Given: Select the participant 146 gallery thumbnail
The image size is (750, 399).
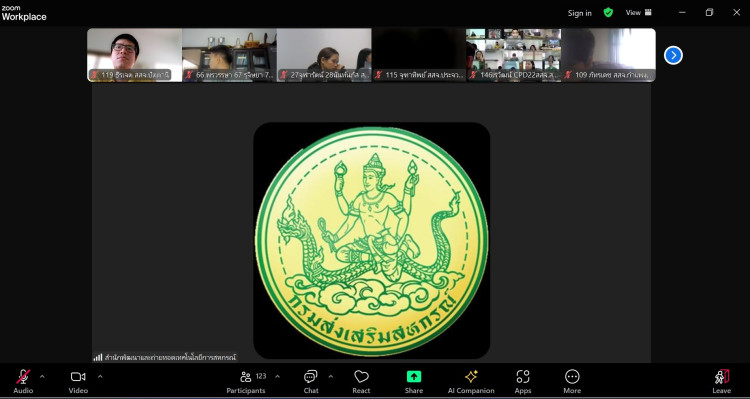Looking at the screenshot, I should click(514, 55).
